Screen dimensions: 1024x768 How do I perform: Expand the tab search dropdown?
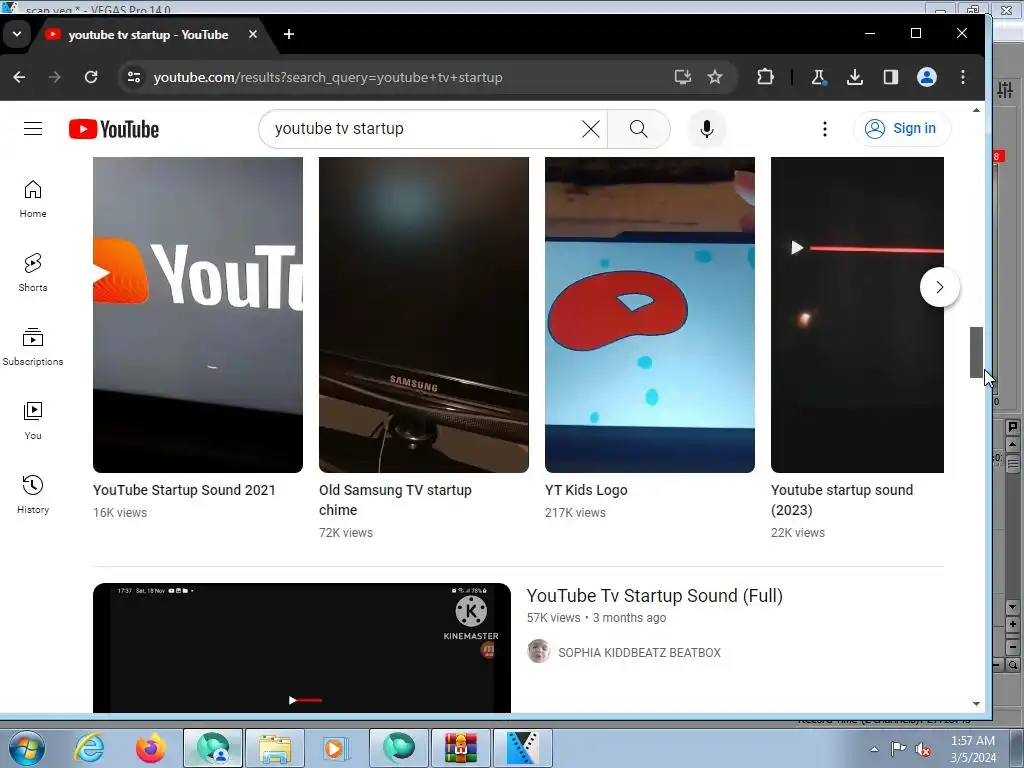pyautogui.click(x=17, y=34)
